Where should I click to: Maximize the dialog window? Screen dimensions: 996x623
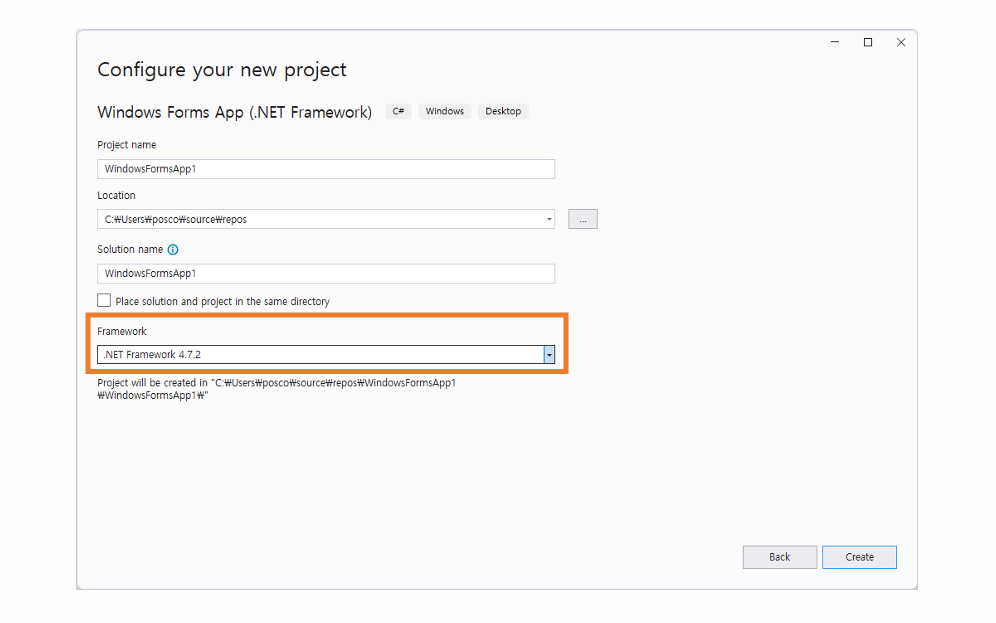pyautogui.click(x=868, y=43)
